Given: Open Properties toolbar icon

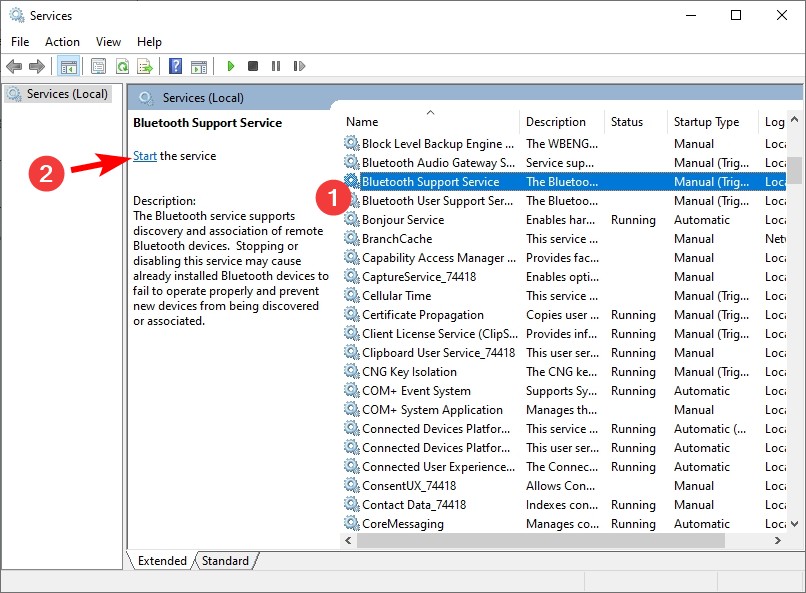Looking at the screenshot, I should [x=98, y=66].
